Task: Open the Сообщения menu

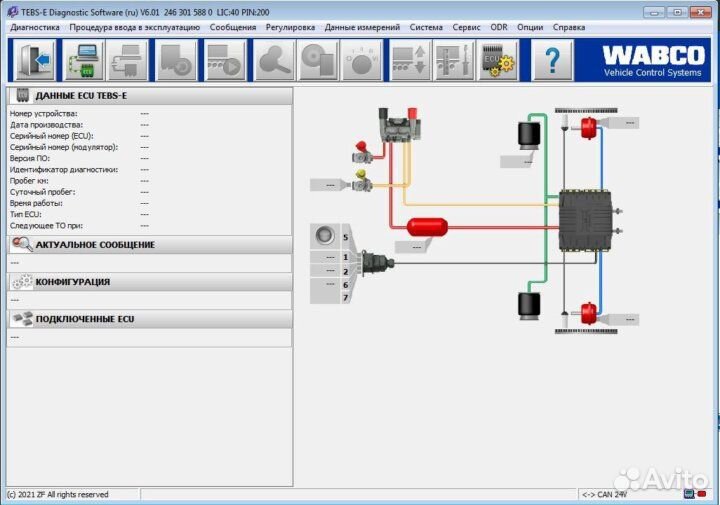Action: point(233,27)
